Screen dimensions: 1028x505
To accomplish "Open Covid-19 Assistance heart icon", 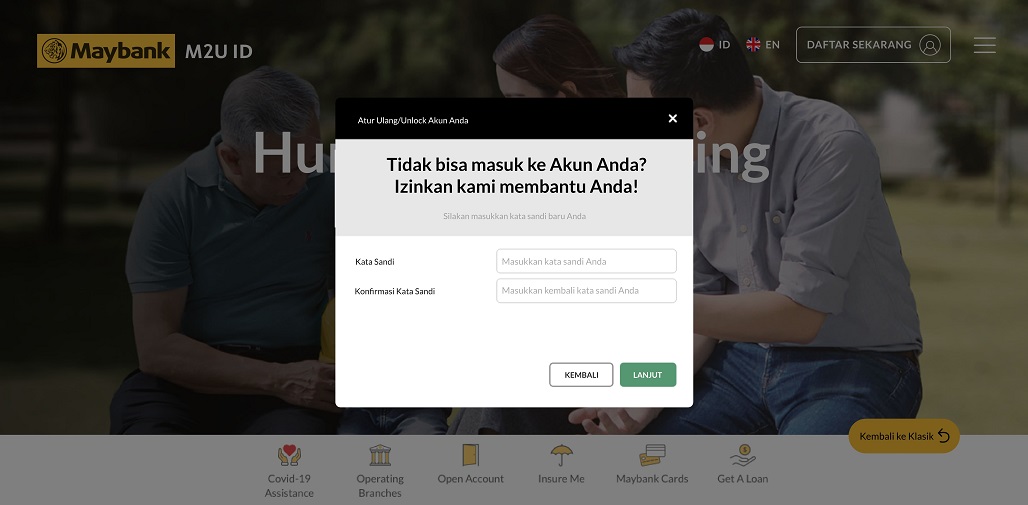I will (289, 454).
